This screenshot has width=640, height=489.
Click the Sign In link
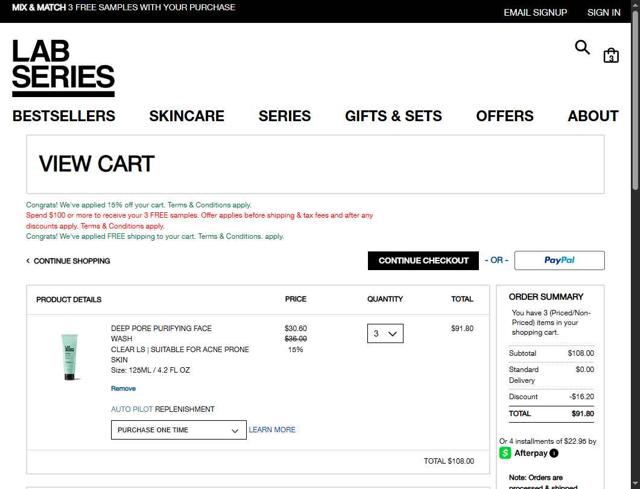[604, 13]
